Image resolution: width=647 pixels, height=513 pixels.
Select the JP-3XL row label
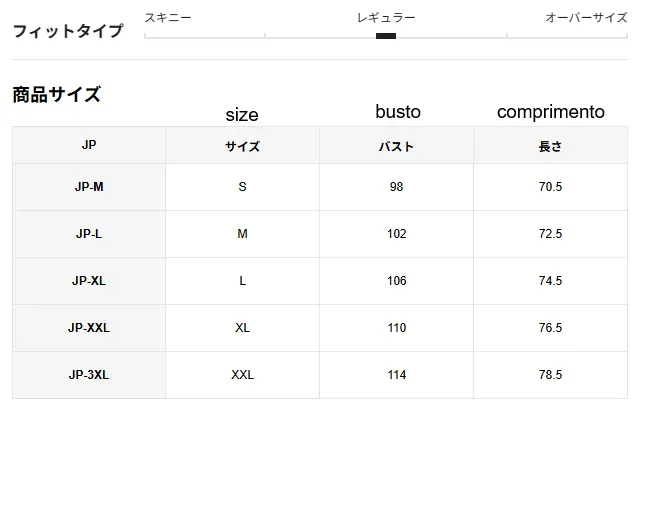[x=89, y=375]
